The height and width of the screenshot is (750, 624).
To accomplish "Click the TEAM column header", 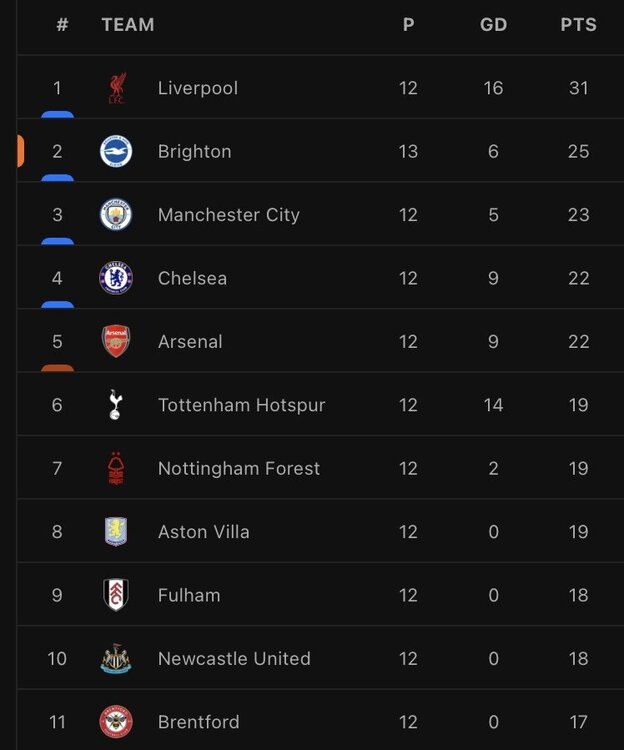I will (x=128, y=24).
